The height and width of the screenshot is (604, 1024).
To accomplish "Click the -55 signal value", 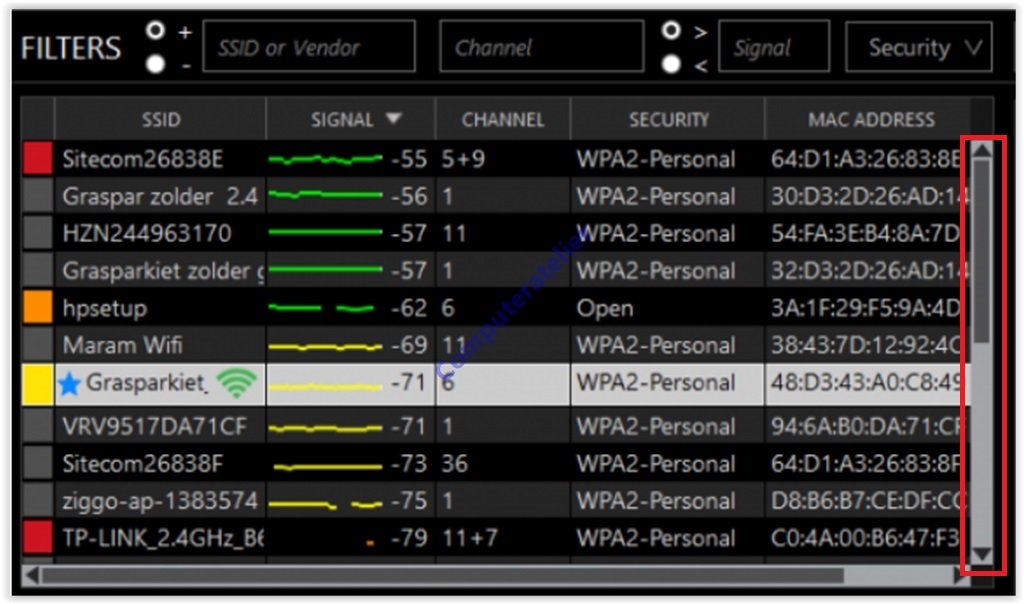I will pyautogui.click(x=409, y=159).
